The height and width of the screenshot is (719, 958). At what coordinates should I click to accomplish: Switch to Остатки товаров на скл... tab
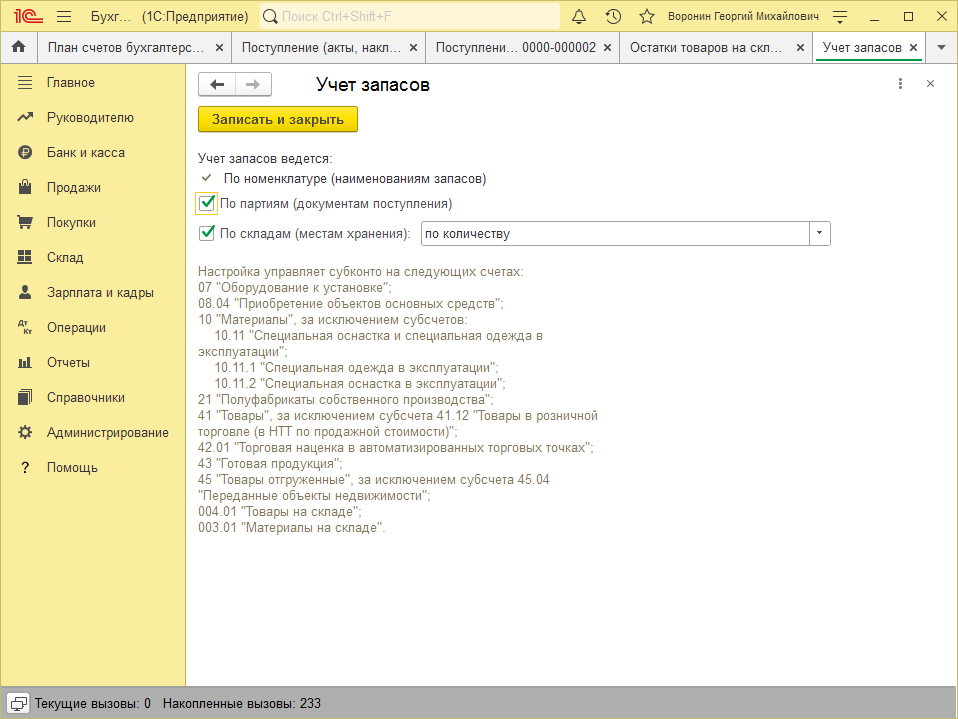(706, 48)
